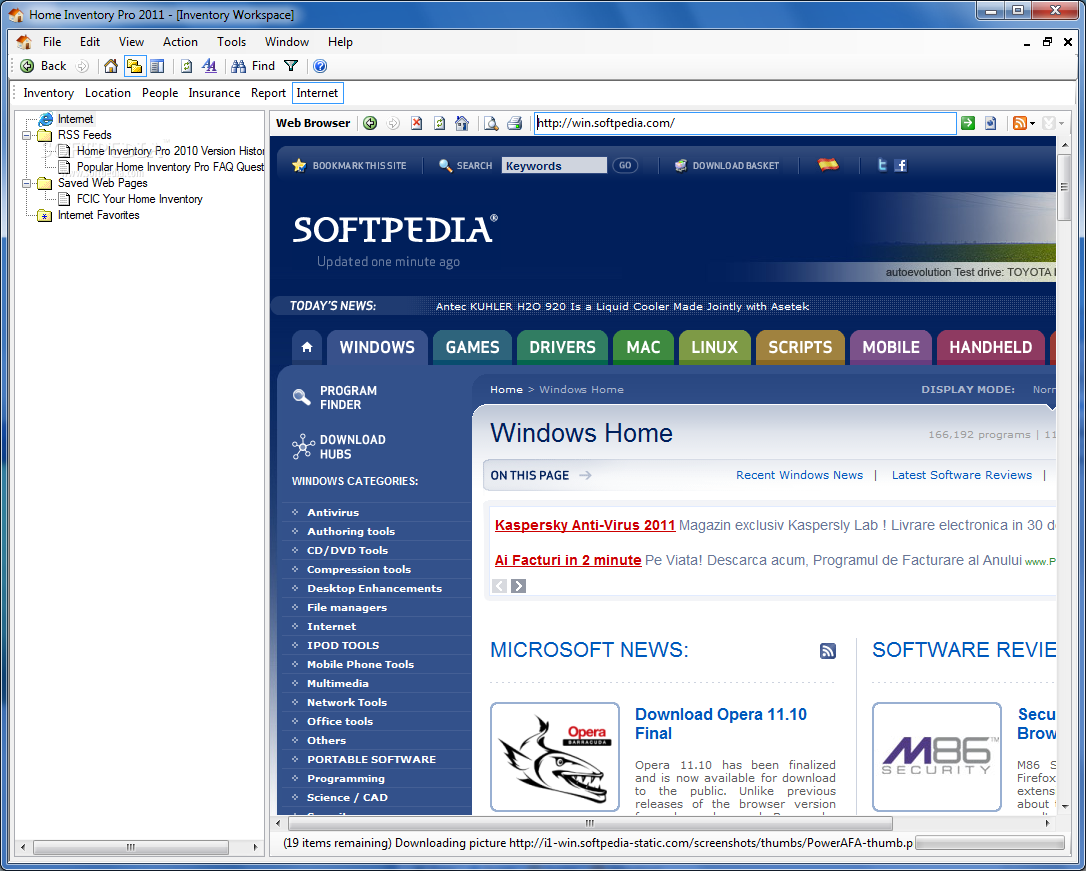This screenshot has width=1086, height=871.
Task: Click the Spanish flag icon
Action: coord(828,165)
